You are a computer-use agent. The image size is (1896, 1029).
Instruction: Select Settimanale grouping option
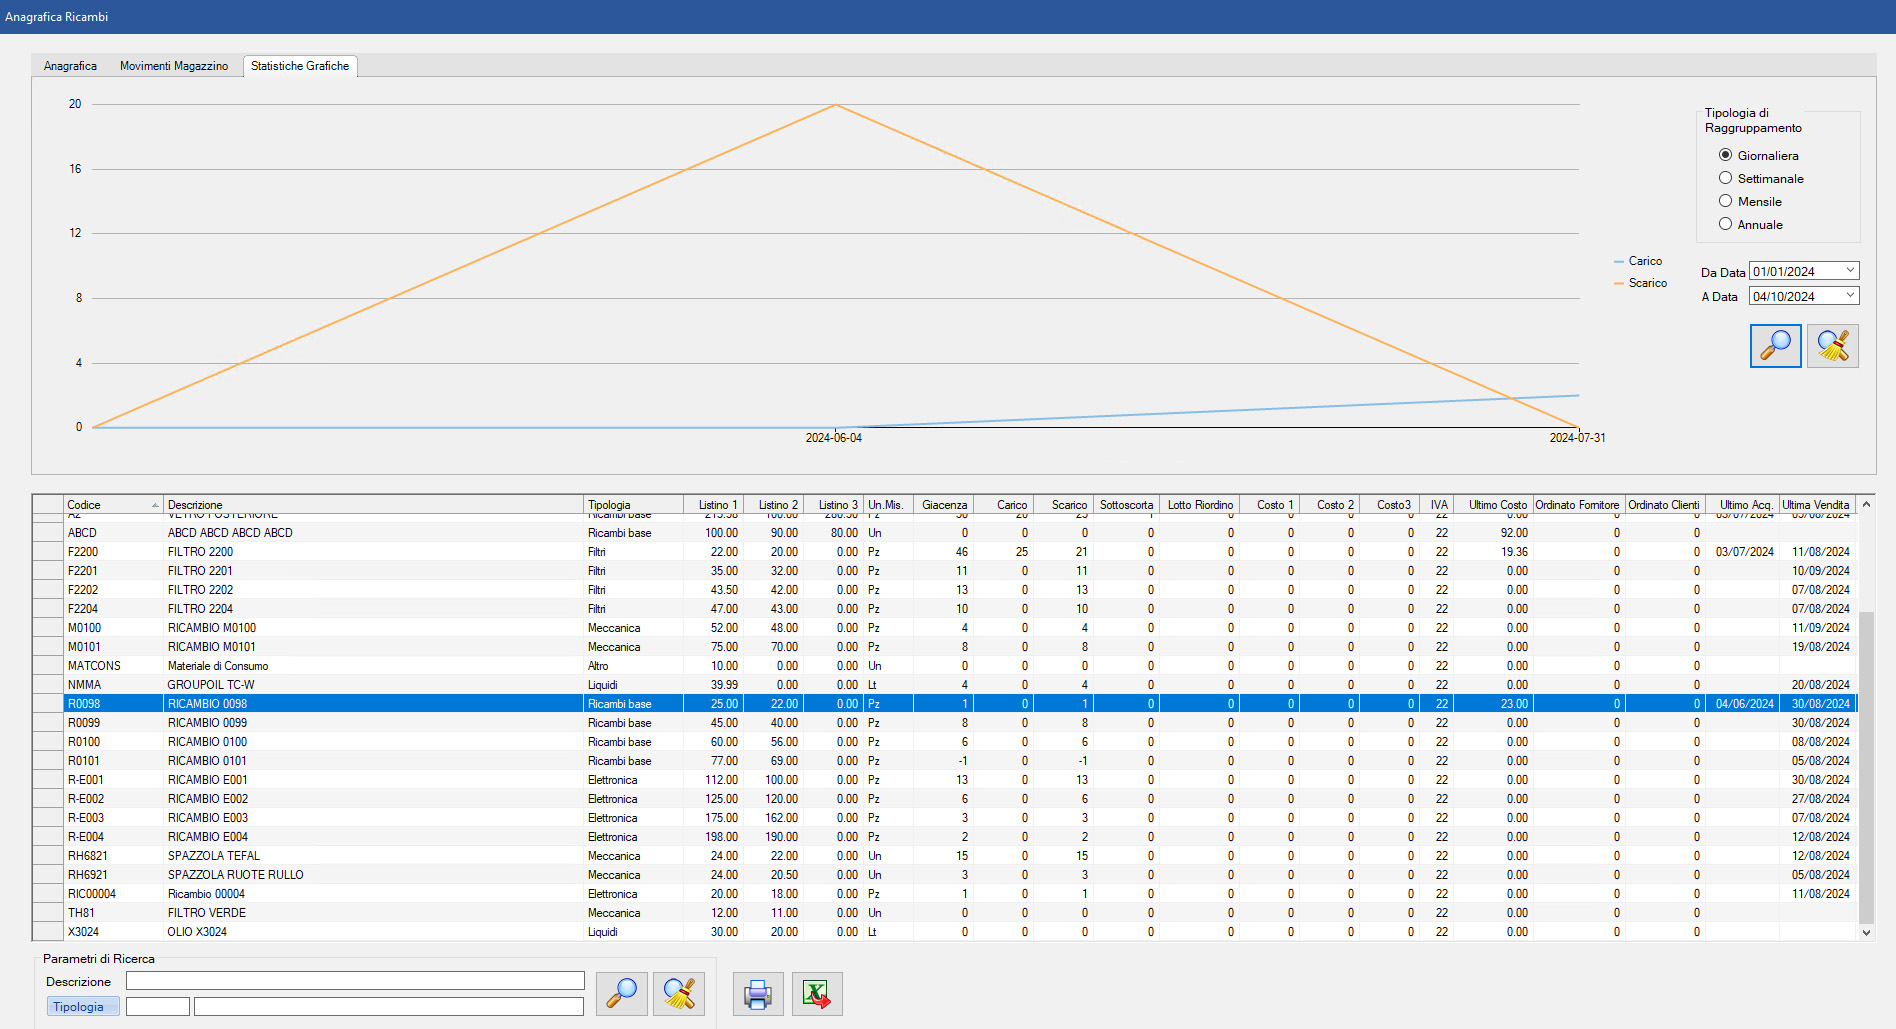[x=1725, y=178]
